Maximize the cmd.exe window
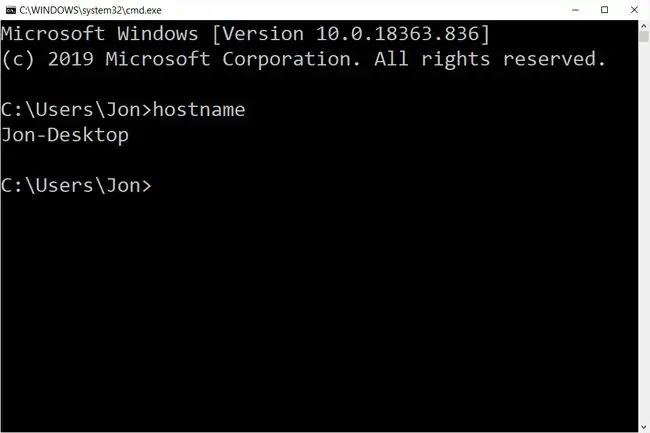Image resolution: width=650 pixels, height=433 pixels. click(604, 10)
